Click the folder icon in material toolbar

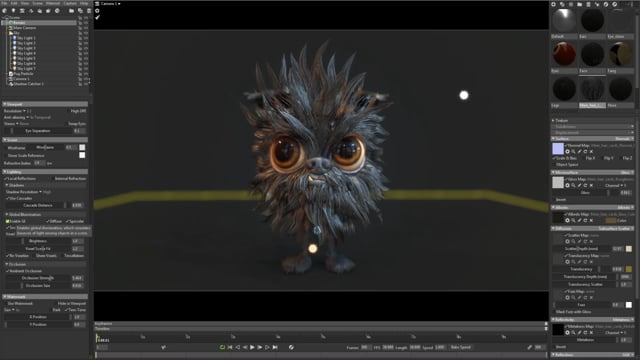(580, 4)
